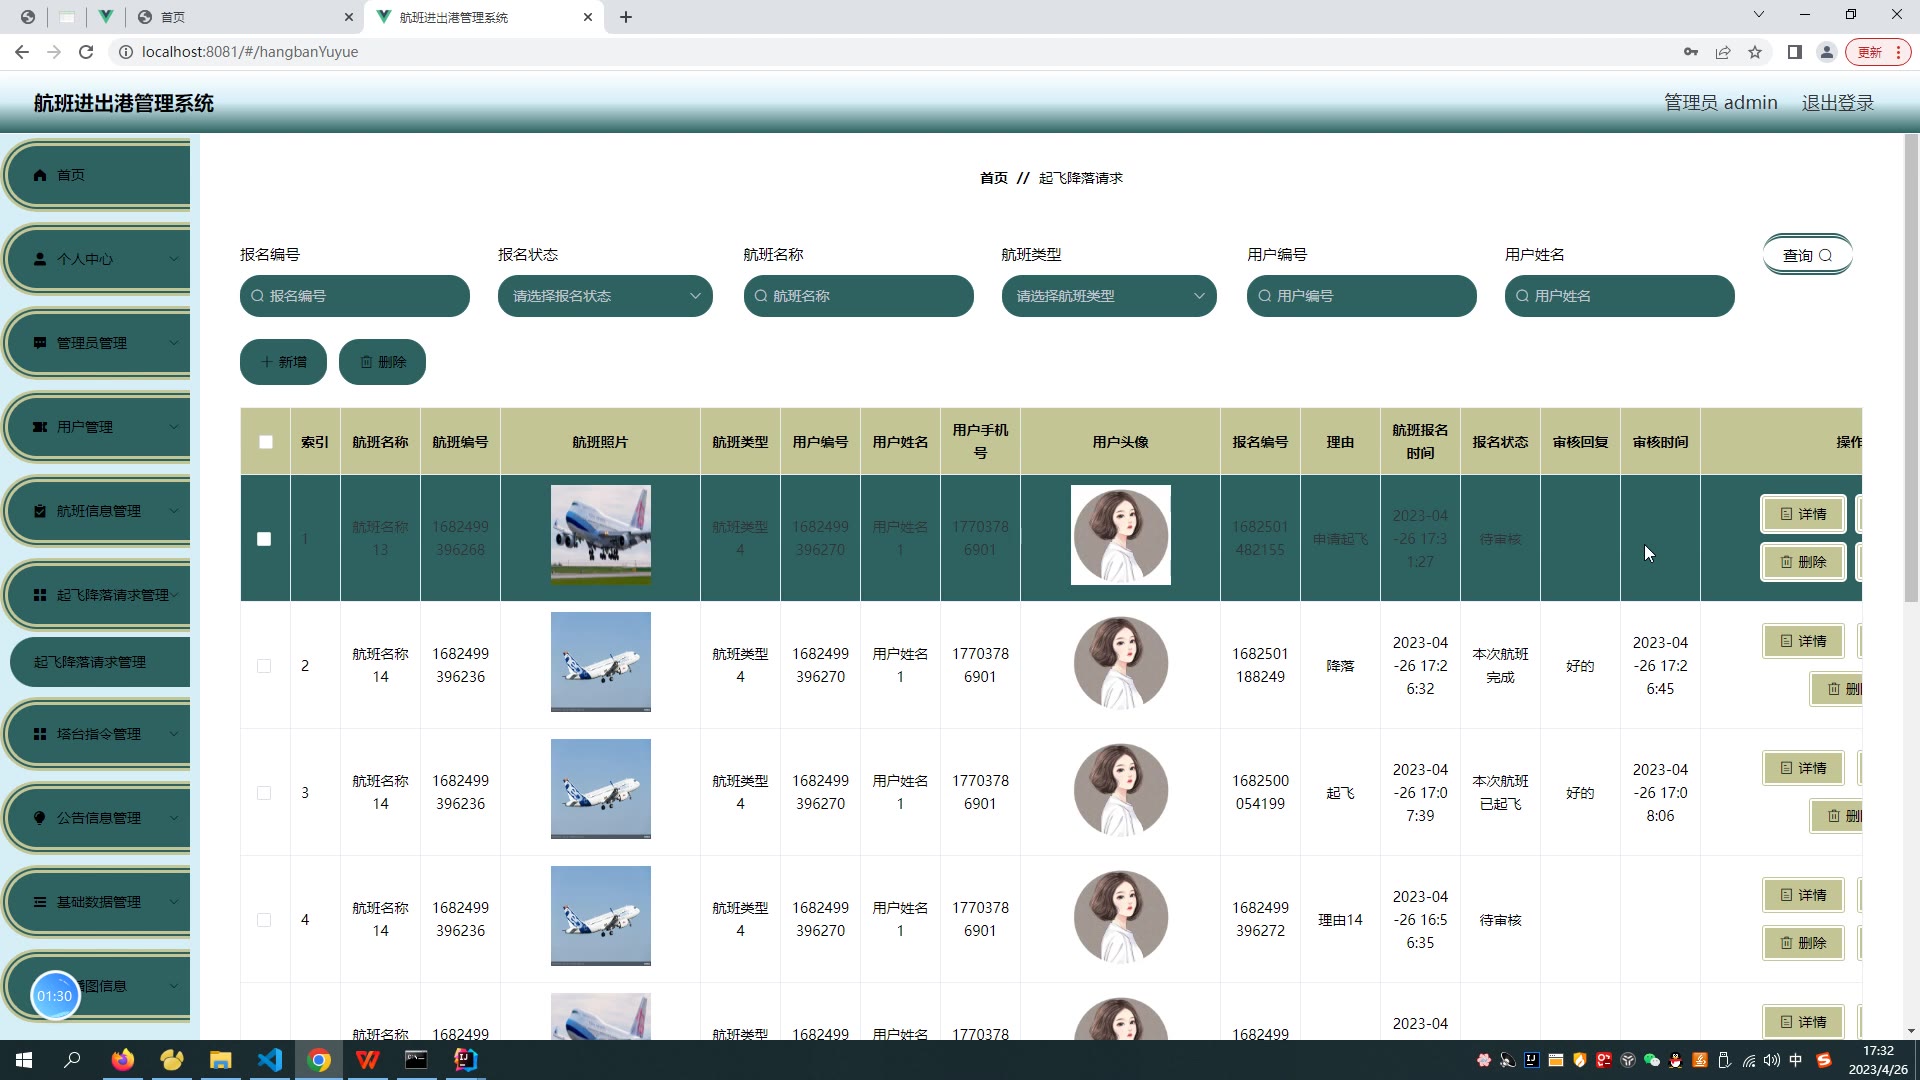Bookmark this page with the star icon

[x=1755, y=52]
